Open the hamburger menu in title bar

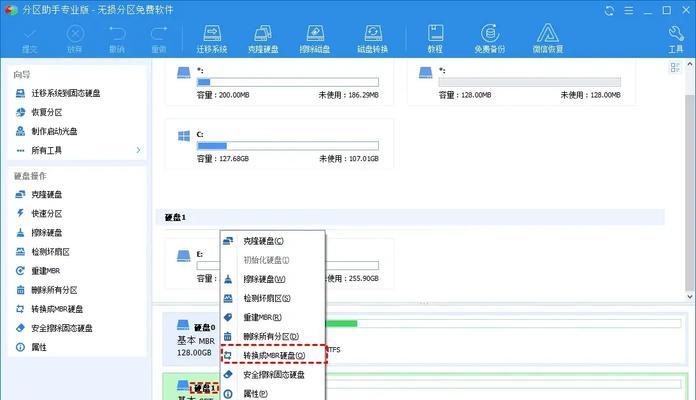pos(629,10)
